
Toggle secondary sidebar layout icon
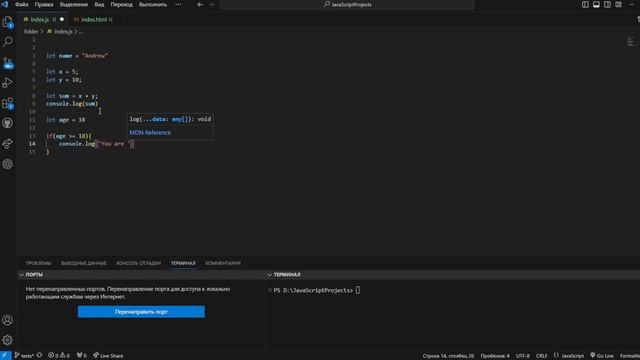click(607, 4)
